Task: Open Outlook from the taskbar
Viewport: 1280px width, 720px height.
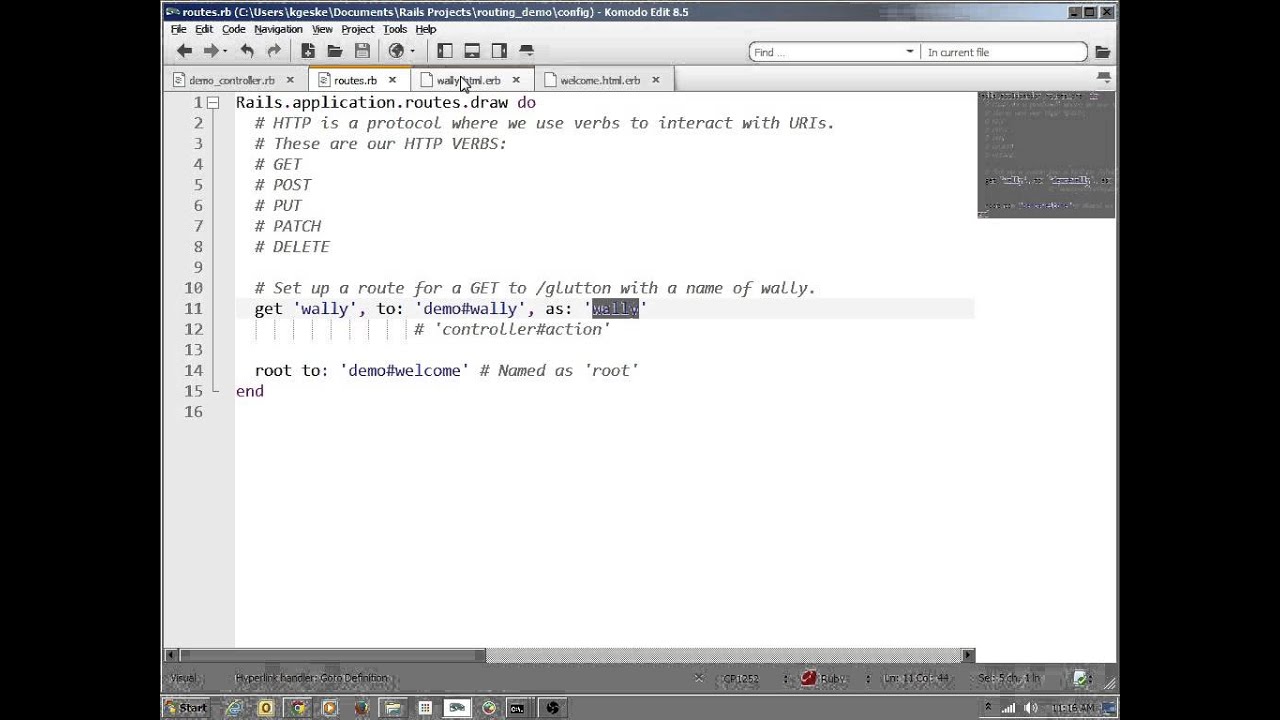Action: pyautogui.click(x=265, y=708)
